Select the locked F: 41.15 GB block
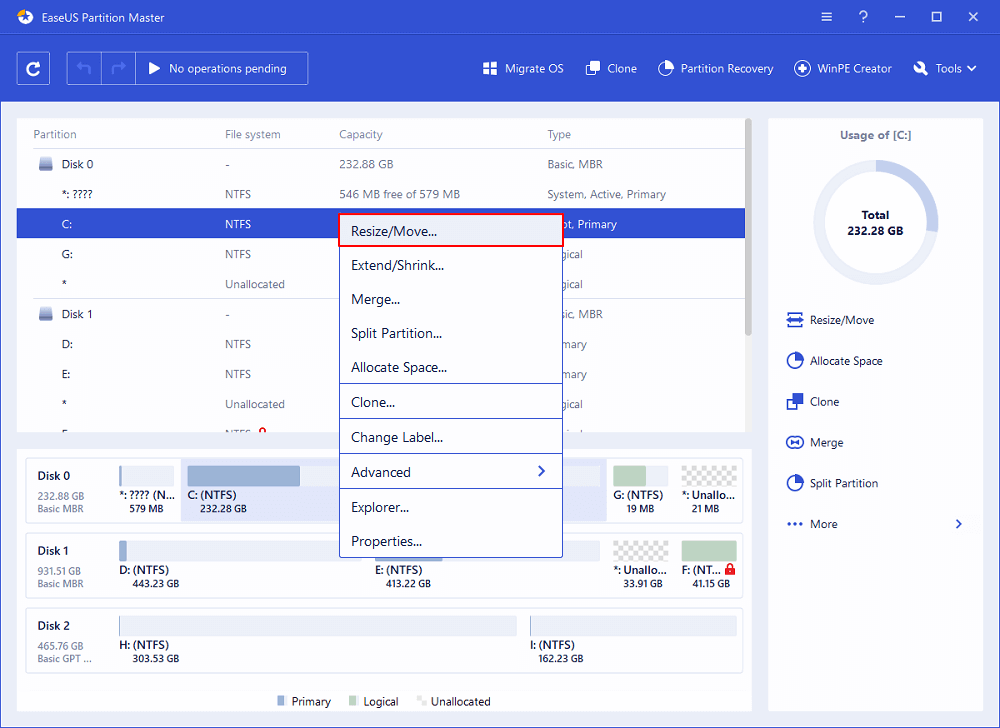This screenshot has width=1000, height=728. point(709,565)
